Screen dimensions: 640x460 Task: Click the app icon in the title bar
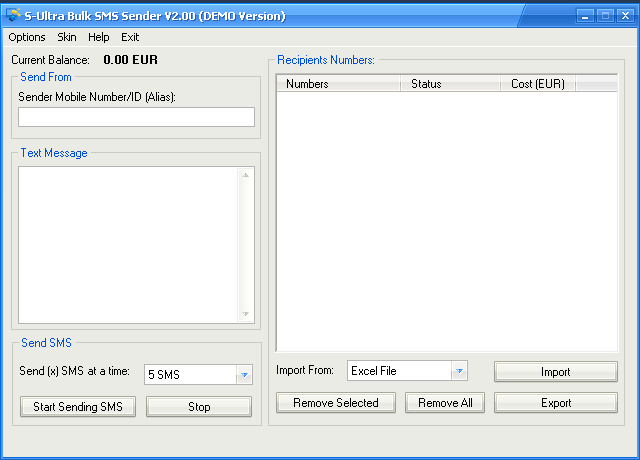[13, 16]
